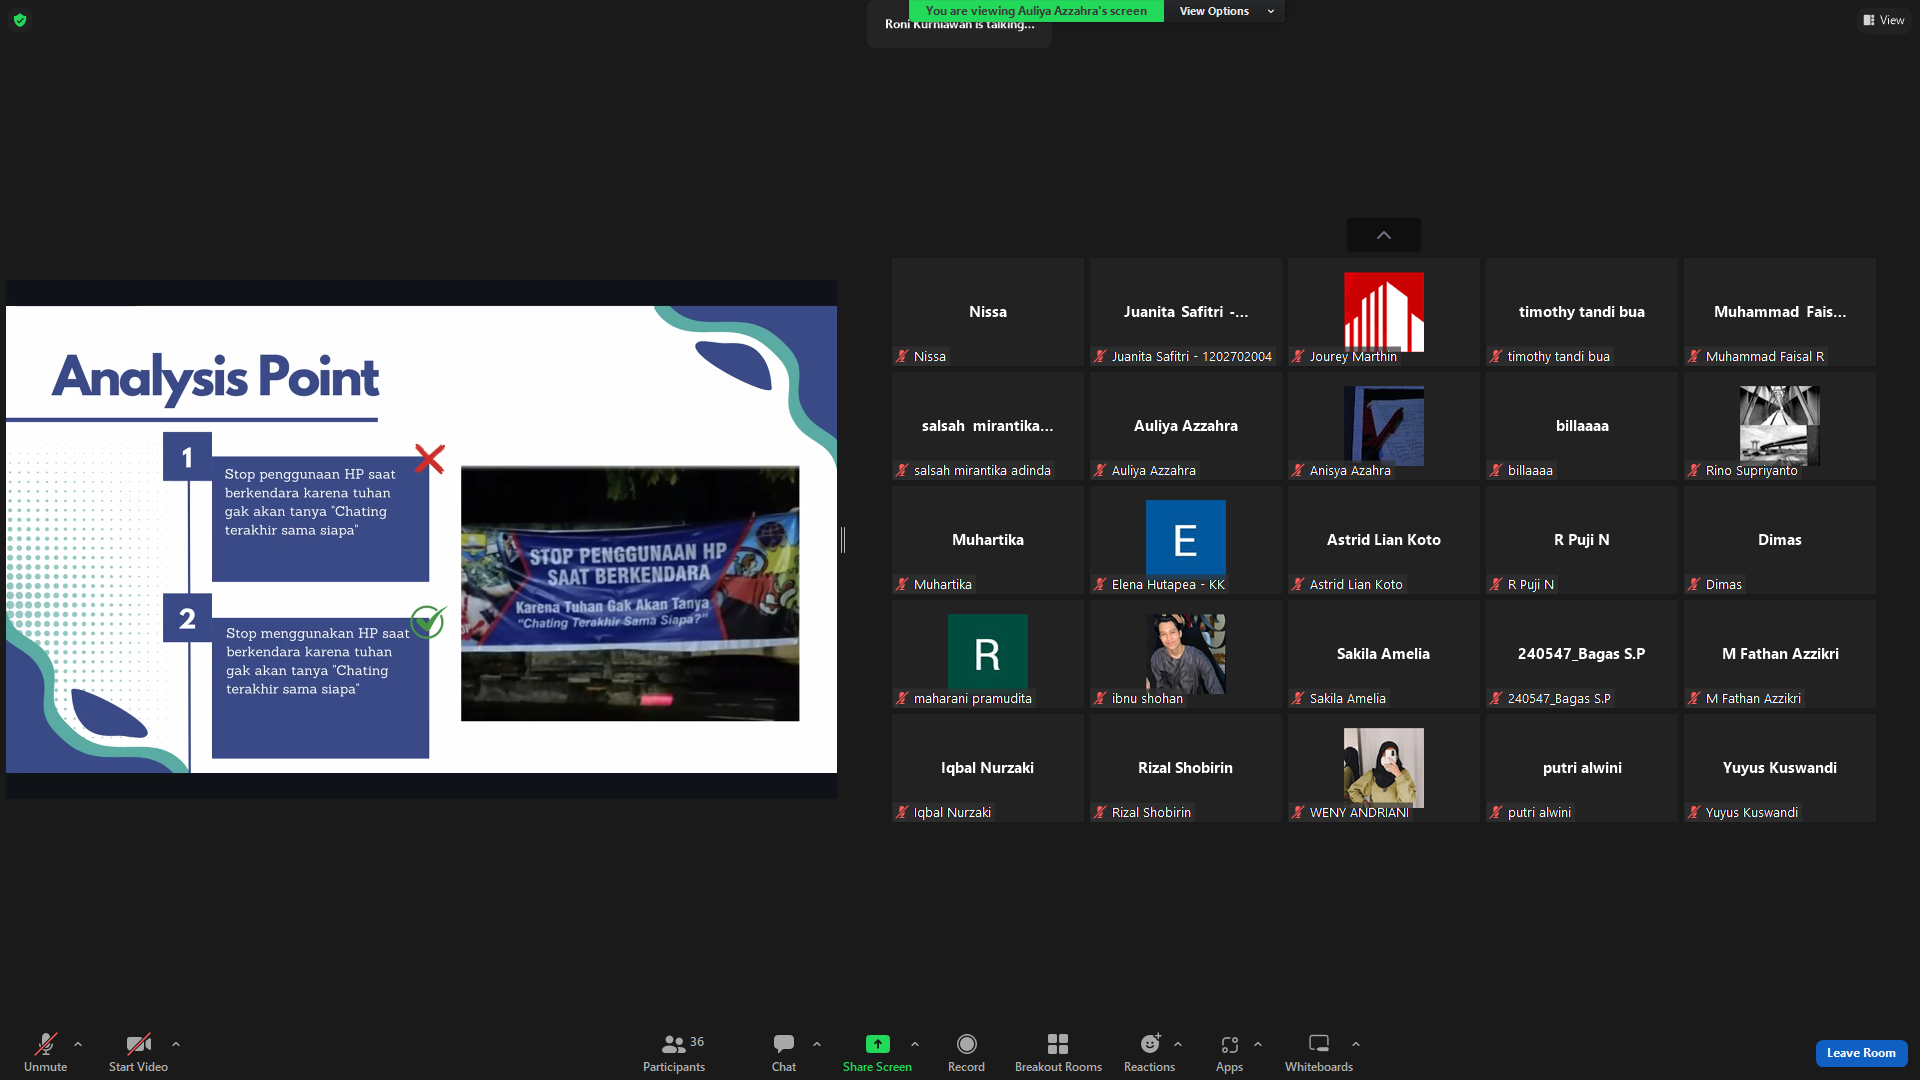This screenshot has width=1920, height=1080.
Task: Click the green Share Screen icon
Action: (877, 1044)
